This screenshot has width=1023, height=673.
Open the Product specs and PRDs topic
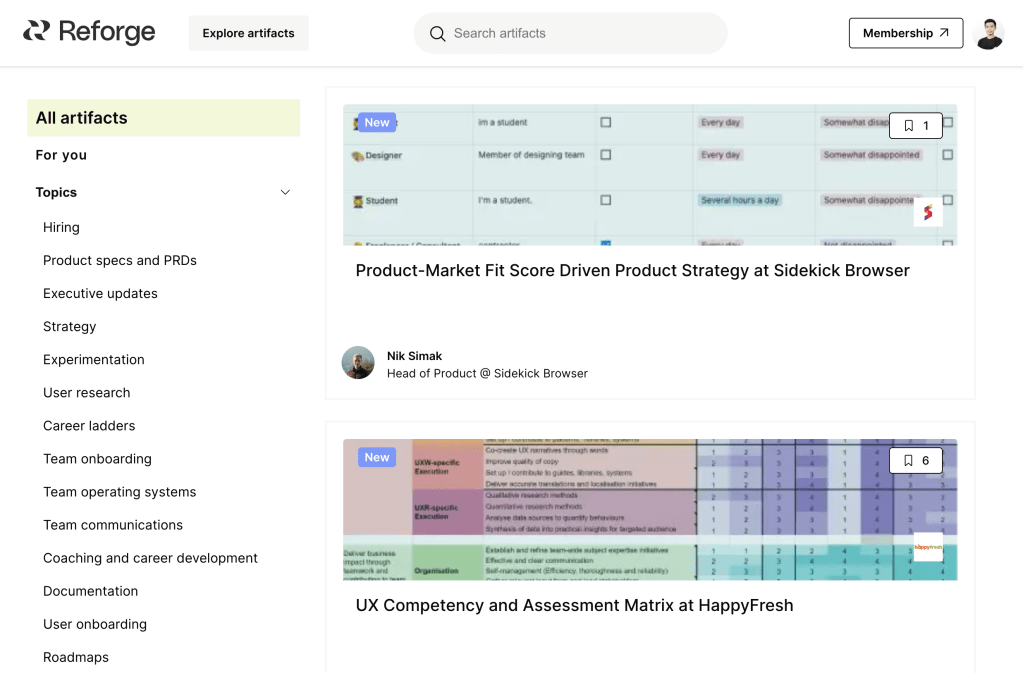coord(120,261)
